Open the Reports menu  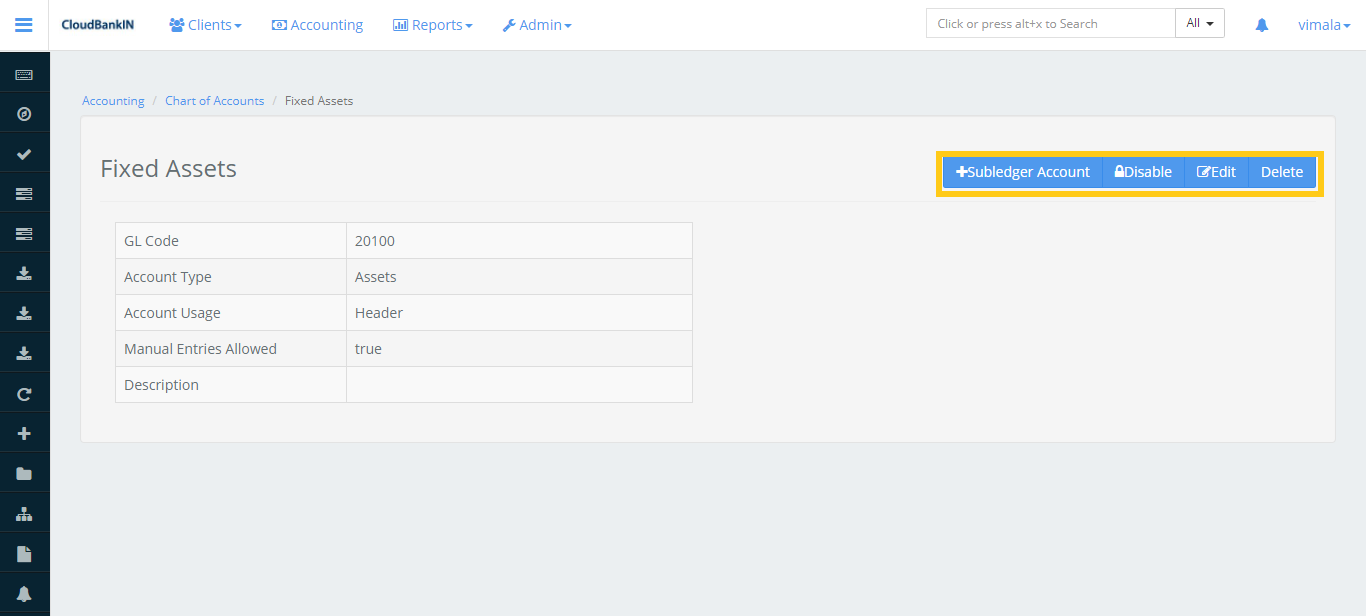pos(432,24)
